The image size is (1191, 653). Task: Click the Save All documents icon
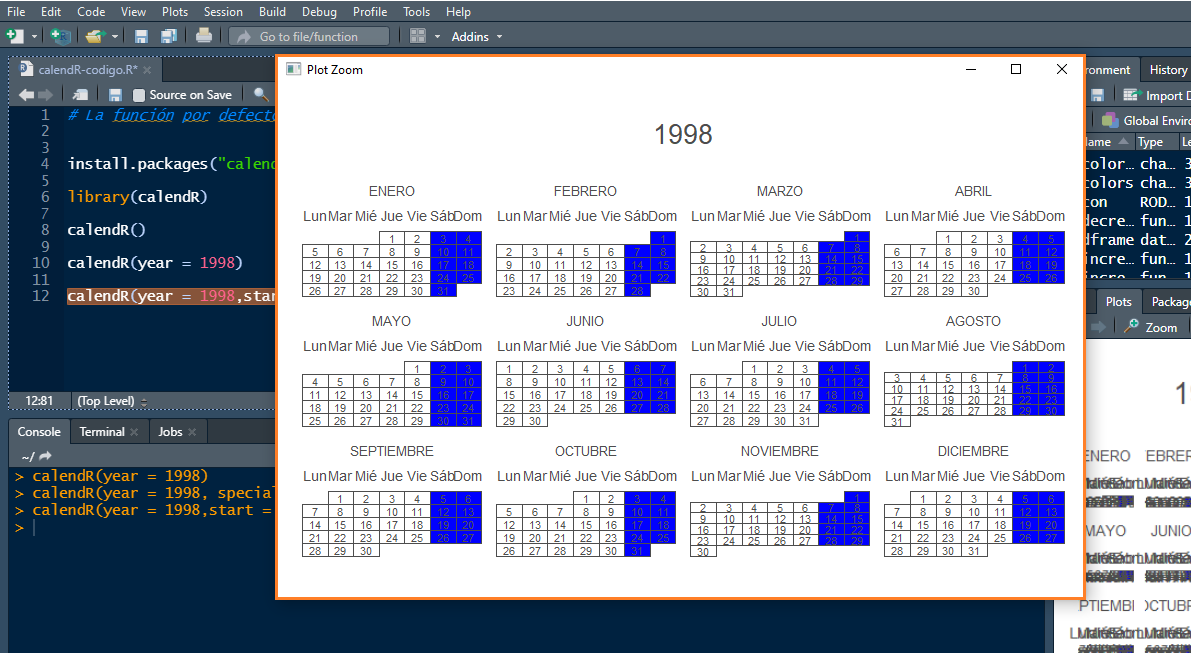click(168, 36)
